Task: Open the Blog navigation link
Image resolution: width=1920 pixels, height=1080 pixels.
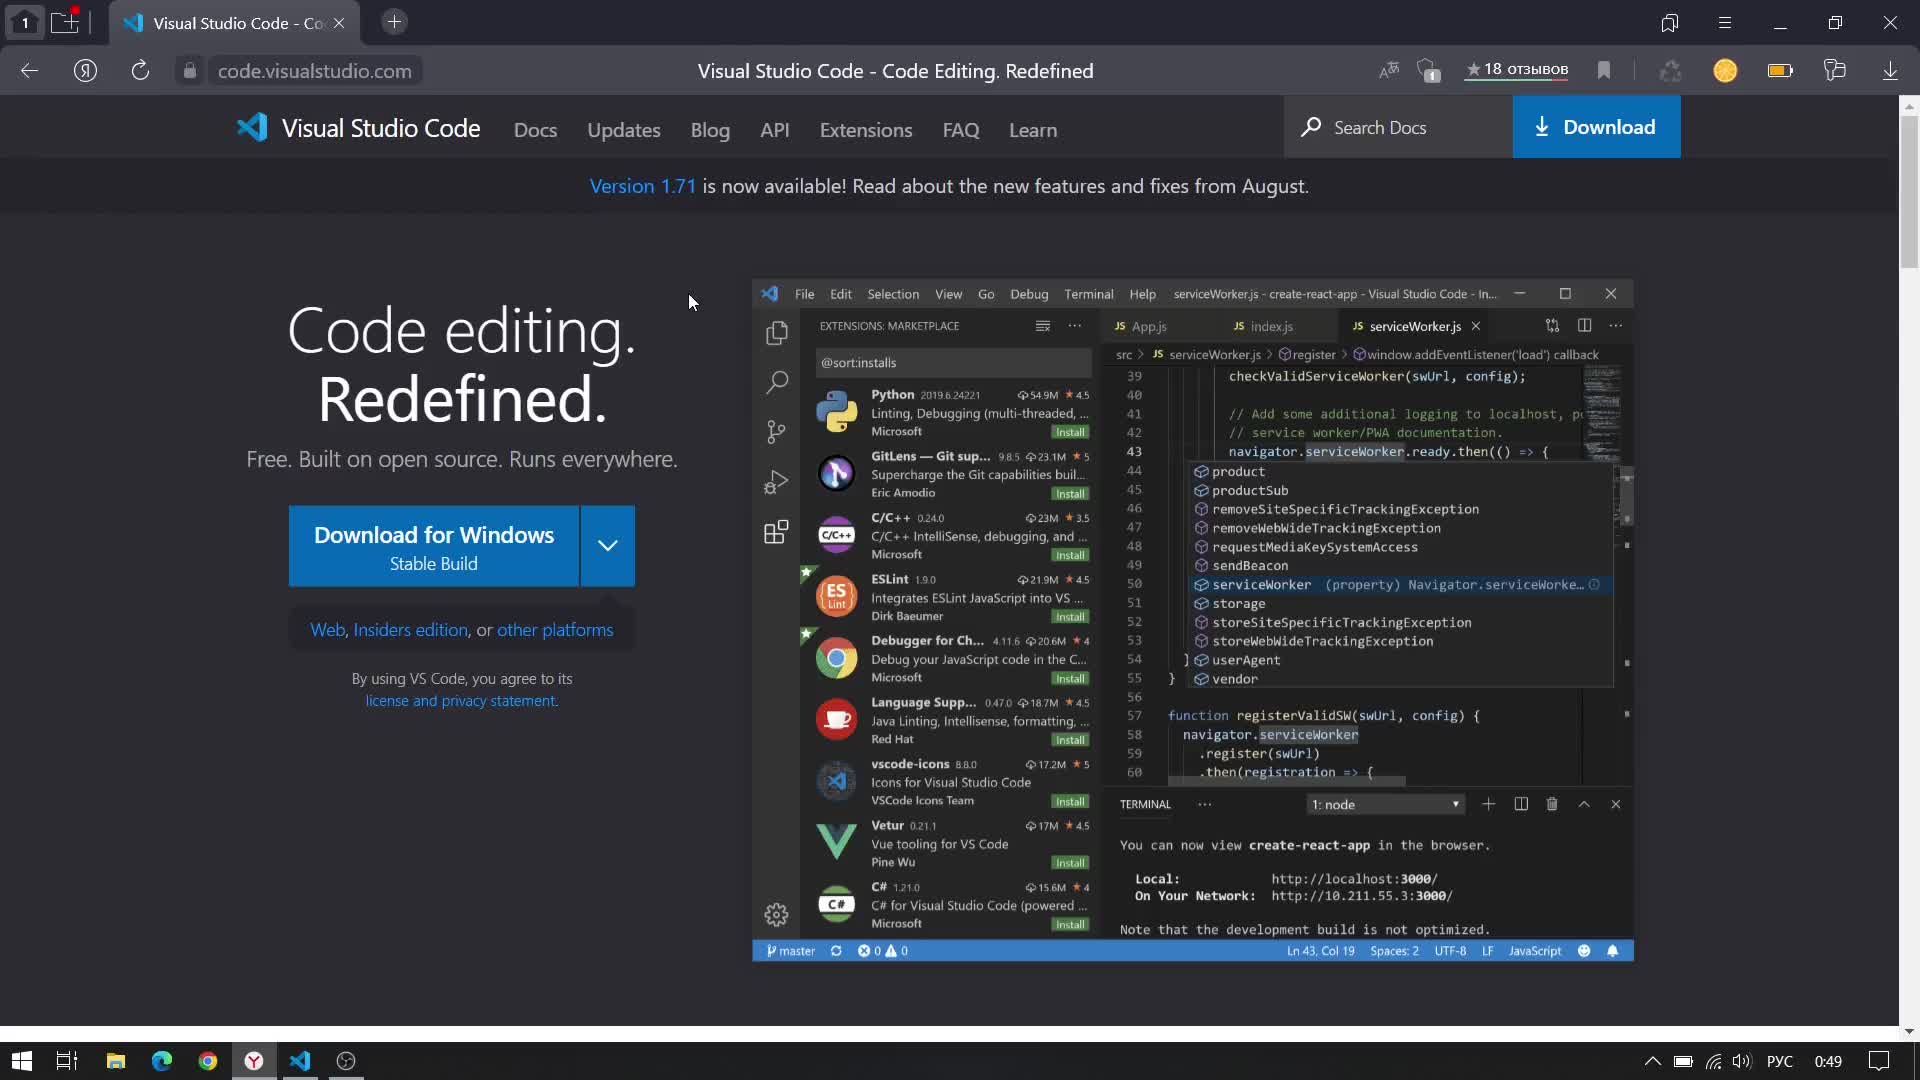Action: (x=710, y=130)
